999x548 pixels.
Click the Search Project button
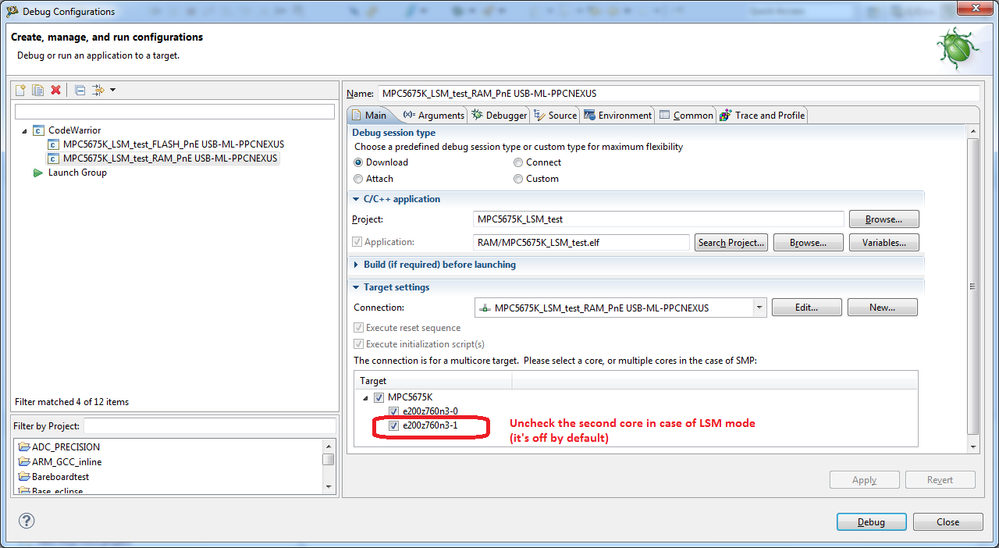[731, 243]
